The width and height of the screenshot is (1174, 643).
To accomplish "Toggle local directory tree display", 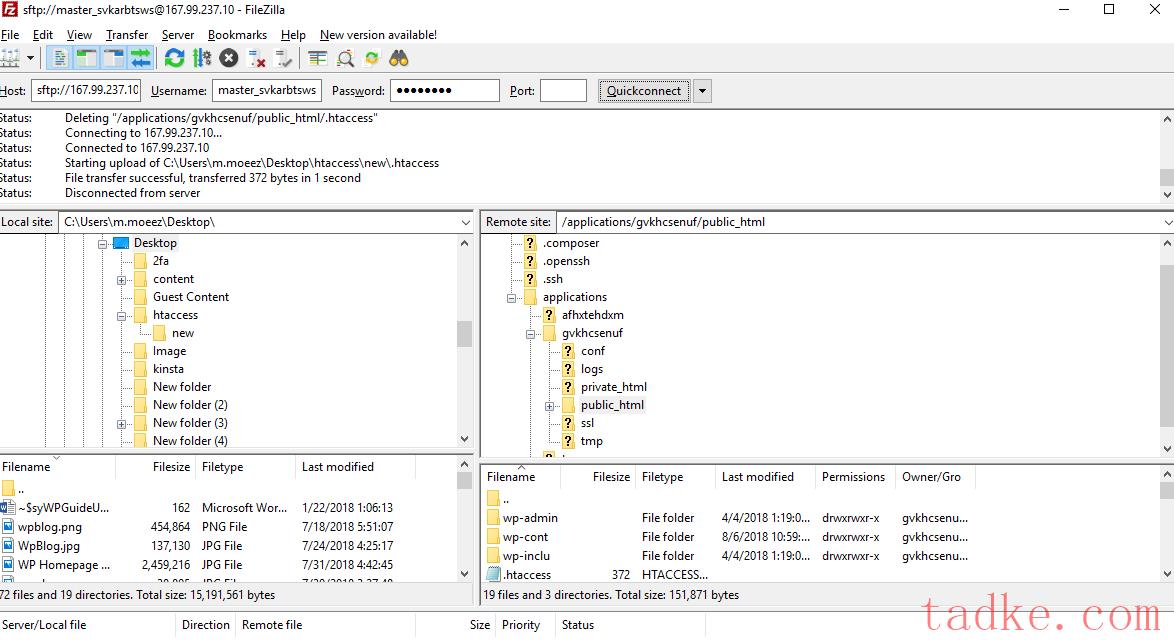I will point(86,58).
